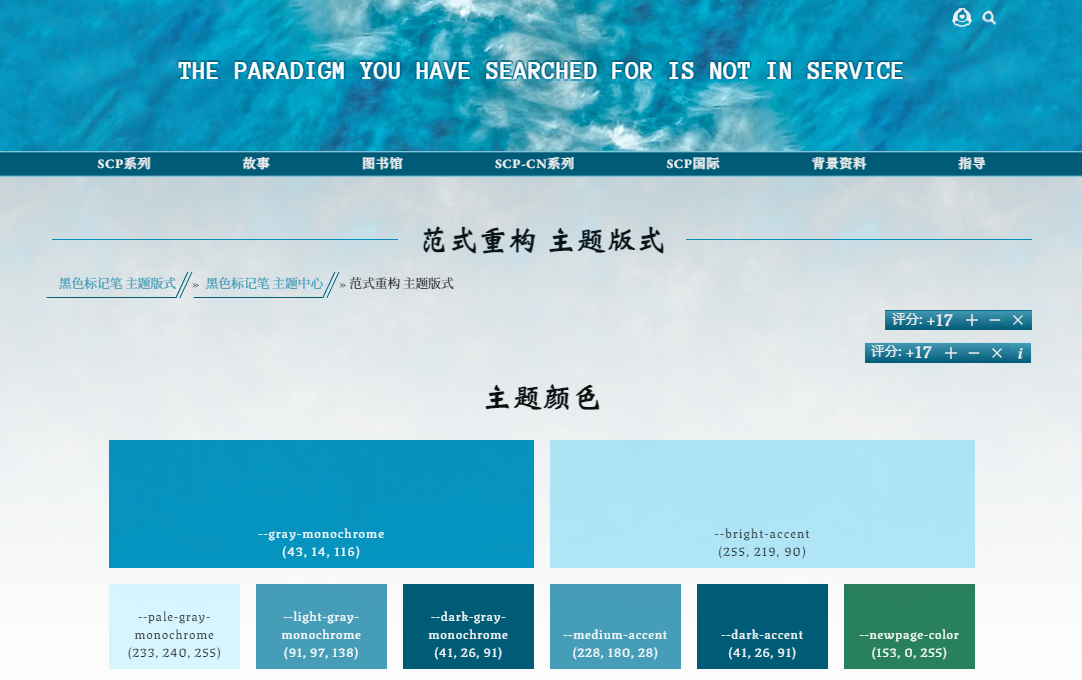Select 故事 from the top navigation
The width and height of the screenshot is (1082, 680).
point(256,163)
